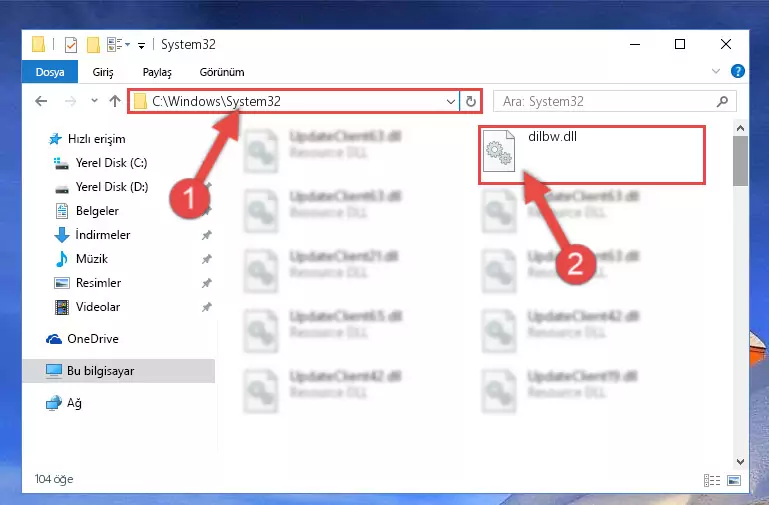Click the pin icon beside Videolar
Viewport: 769px width, 505px height.
tap(206, 307)
